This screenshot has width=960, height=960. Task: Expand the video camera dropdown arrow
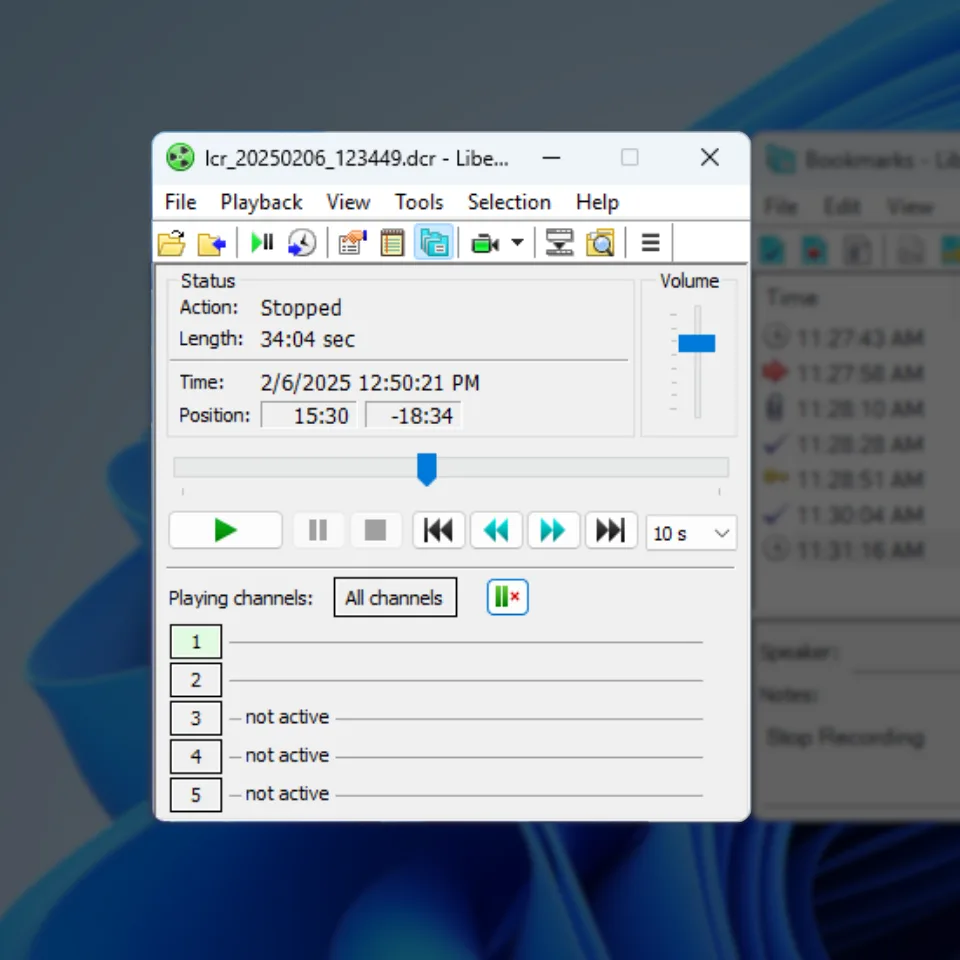click(517, 242)
